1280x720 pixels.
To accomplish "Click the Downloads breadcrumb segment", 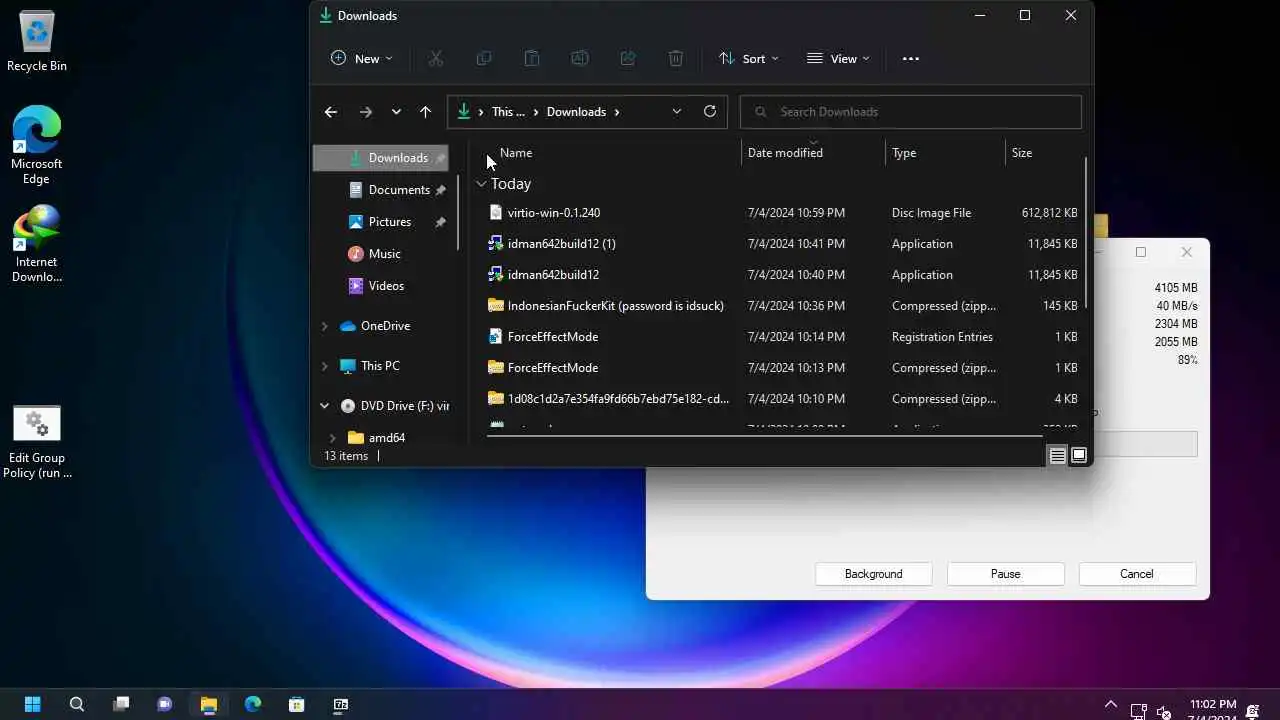I will [x=576, y=112].
